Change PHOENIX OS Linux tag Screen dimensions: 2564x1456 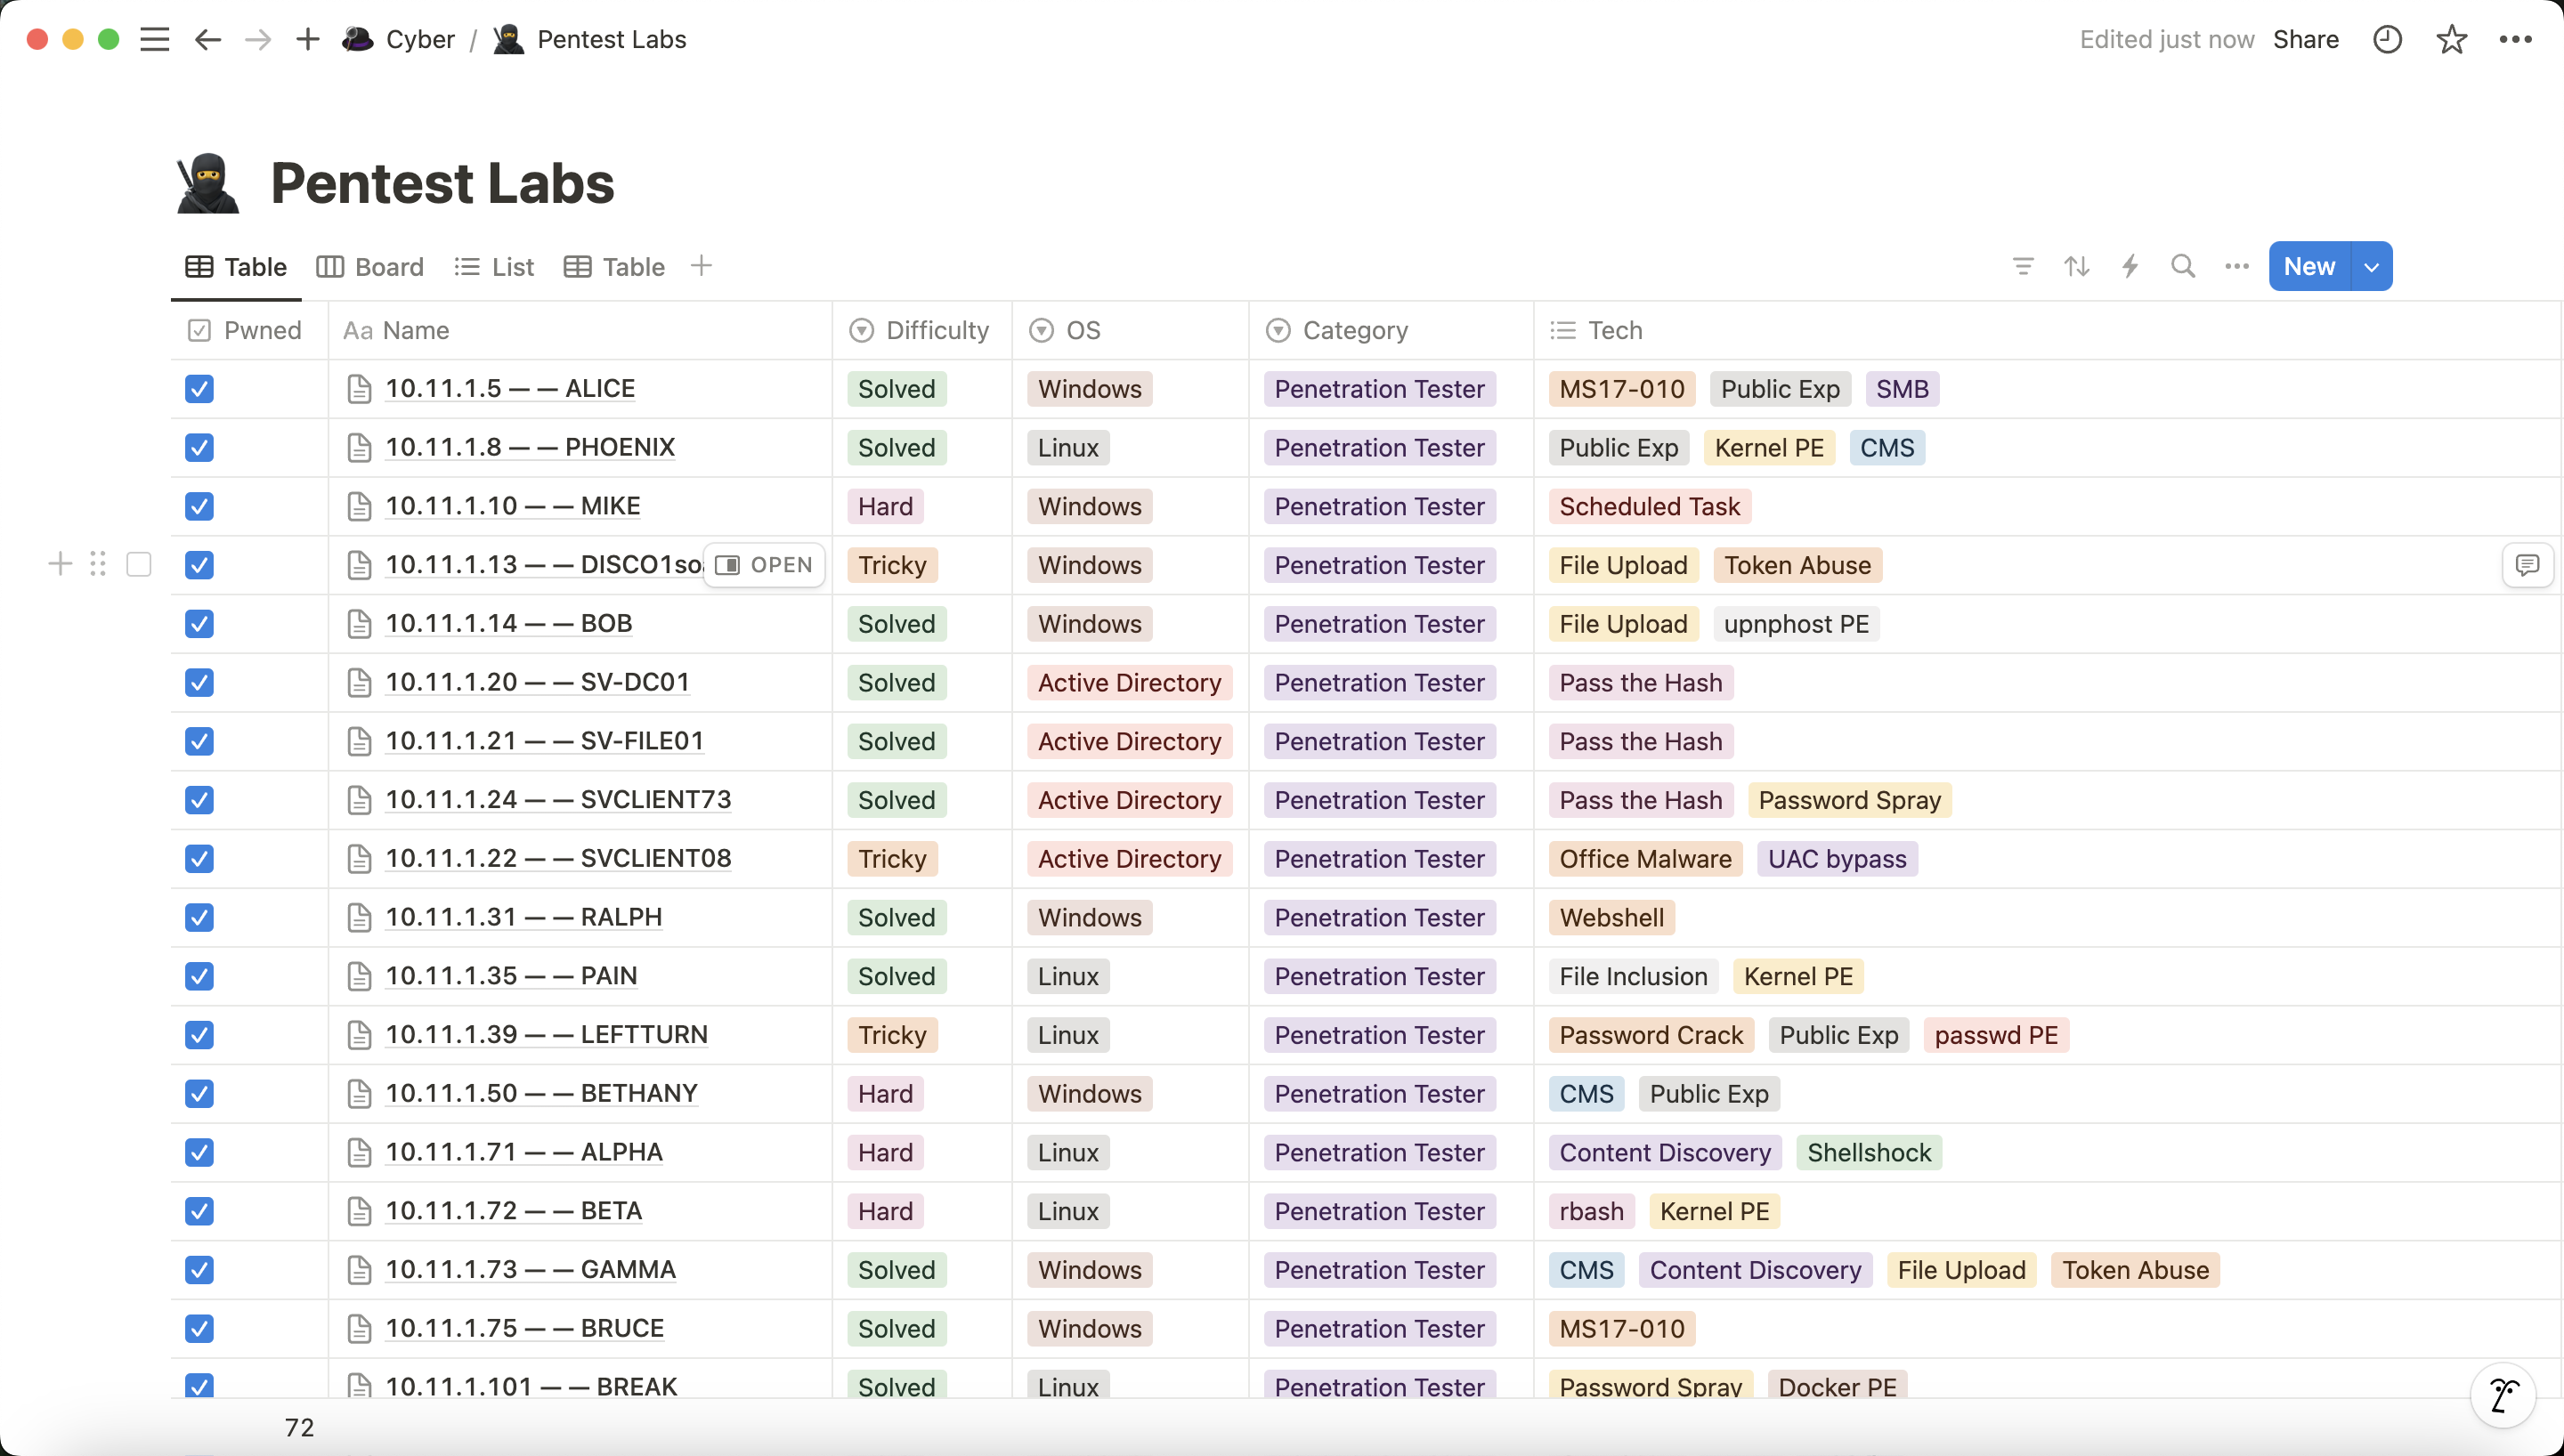1068,448
